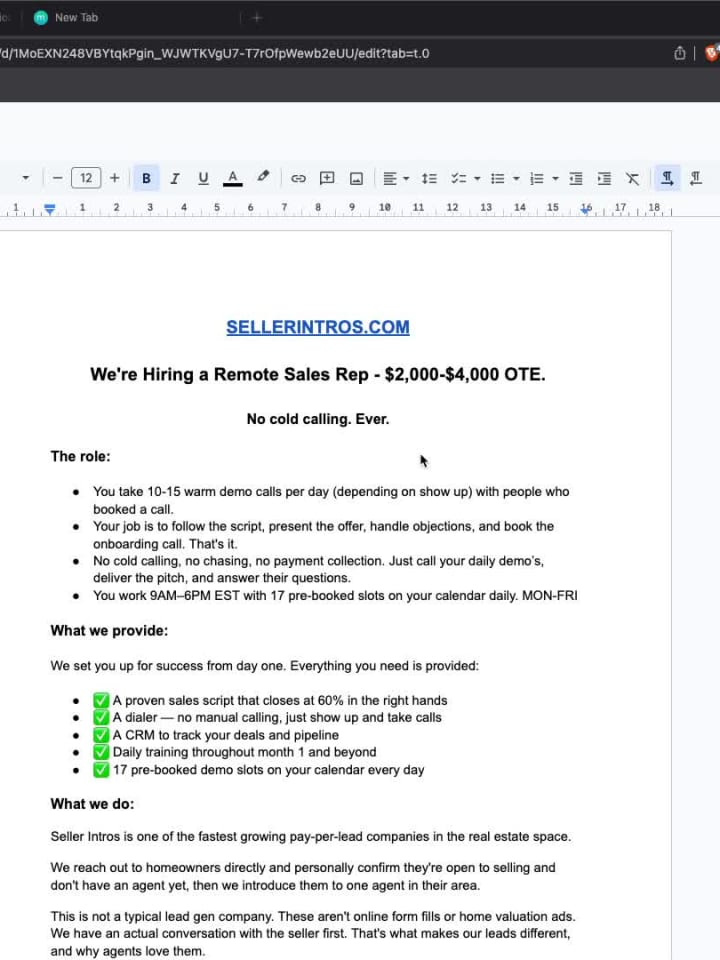Toggle italic formatting
Screen dimensions: 720x960
174,178
